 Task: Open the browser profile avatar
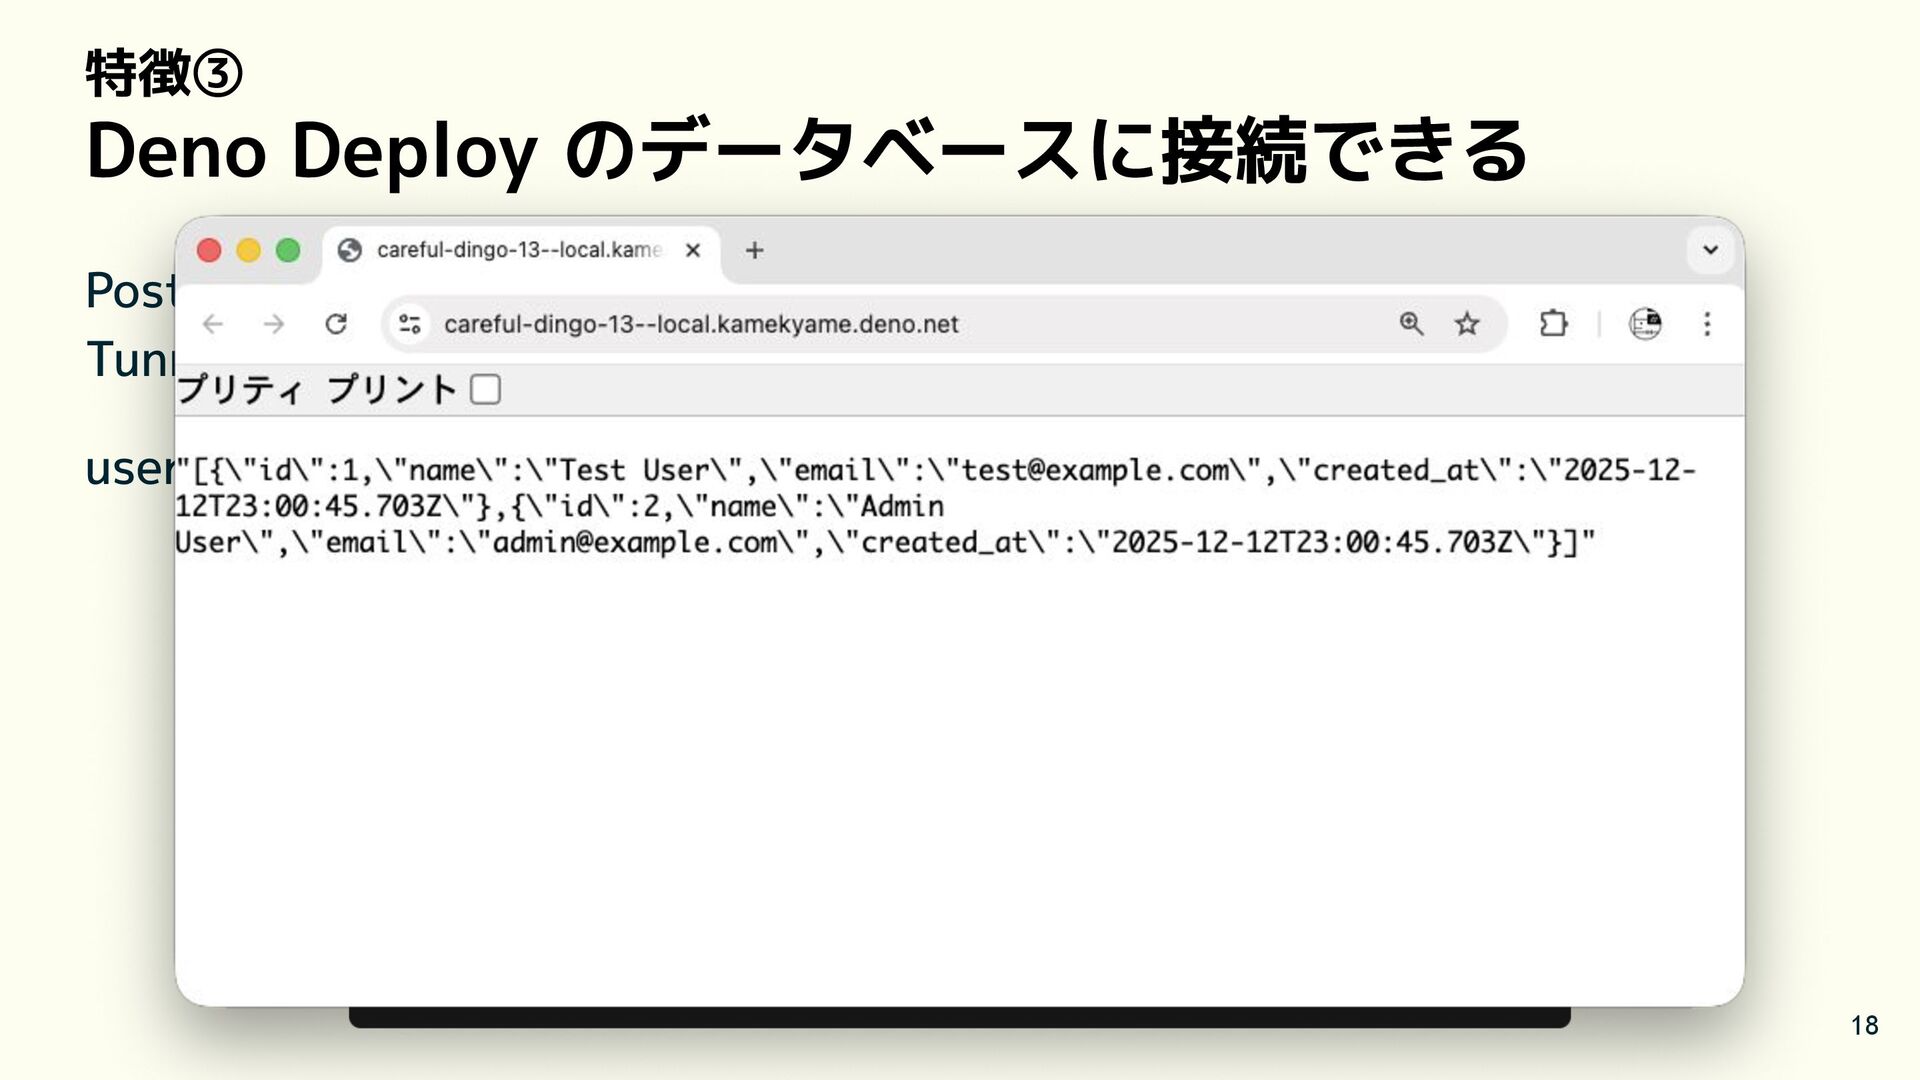point(1645,324)
